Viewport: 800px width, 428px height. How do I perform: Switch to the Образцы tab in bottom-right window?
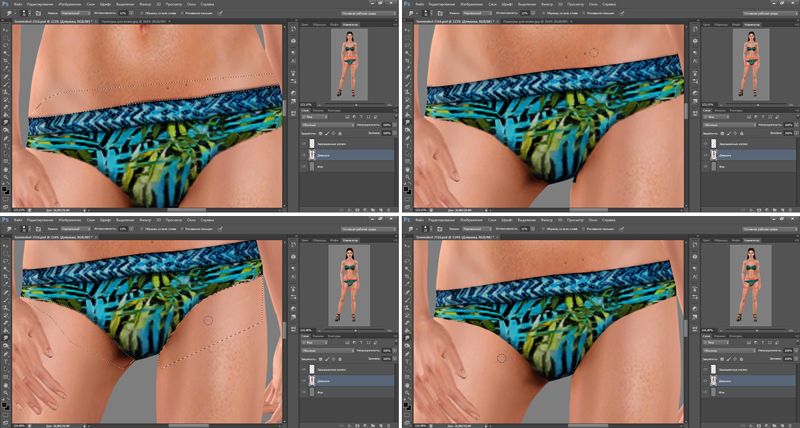[x=721, y=241]
